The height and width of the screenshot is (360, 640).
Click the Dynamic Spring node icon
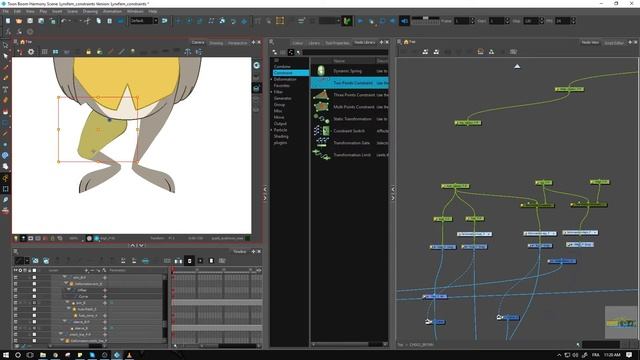pyautogui.click(x=321, y=71)
